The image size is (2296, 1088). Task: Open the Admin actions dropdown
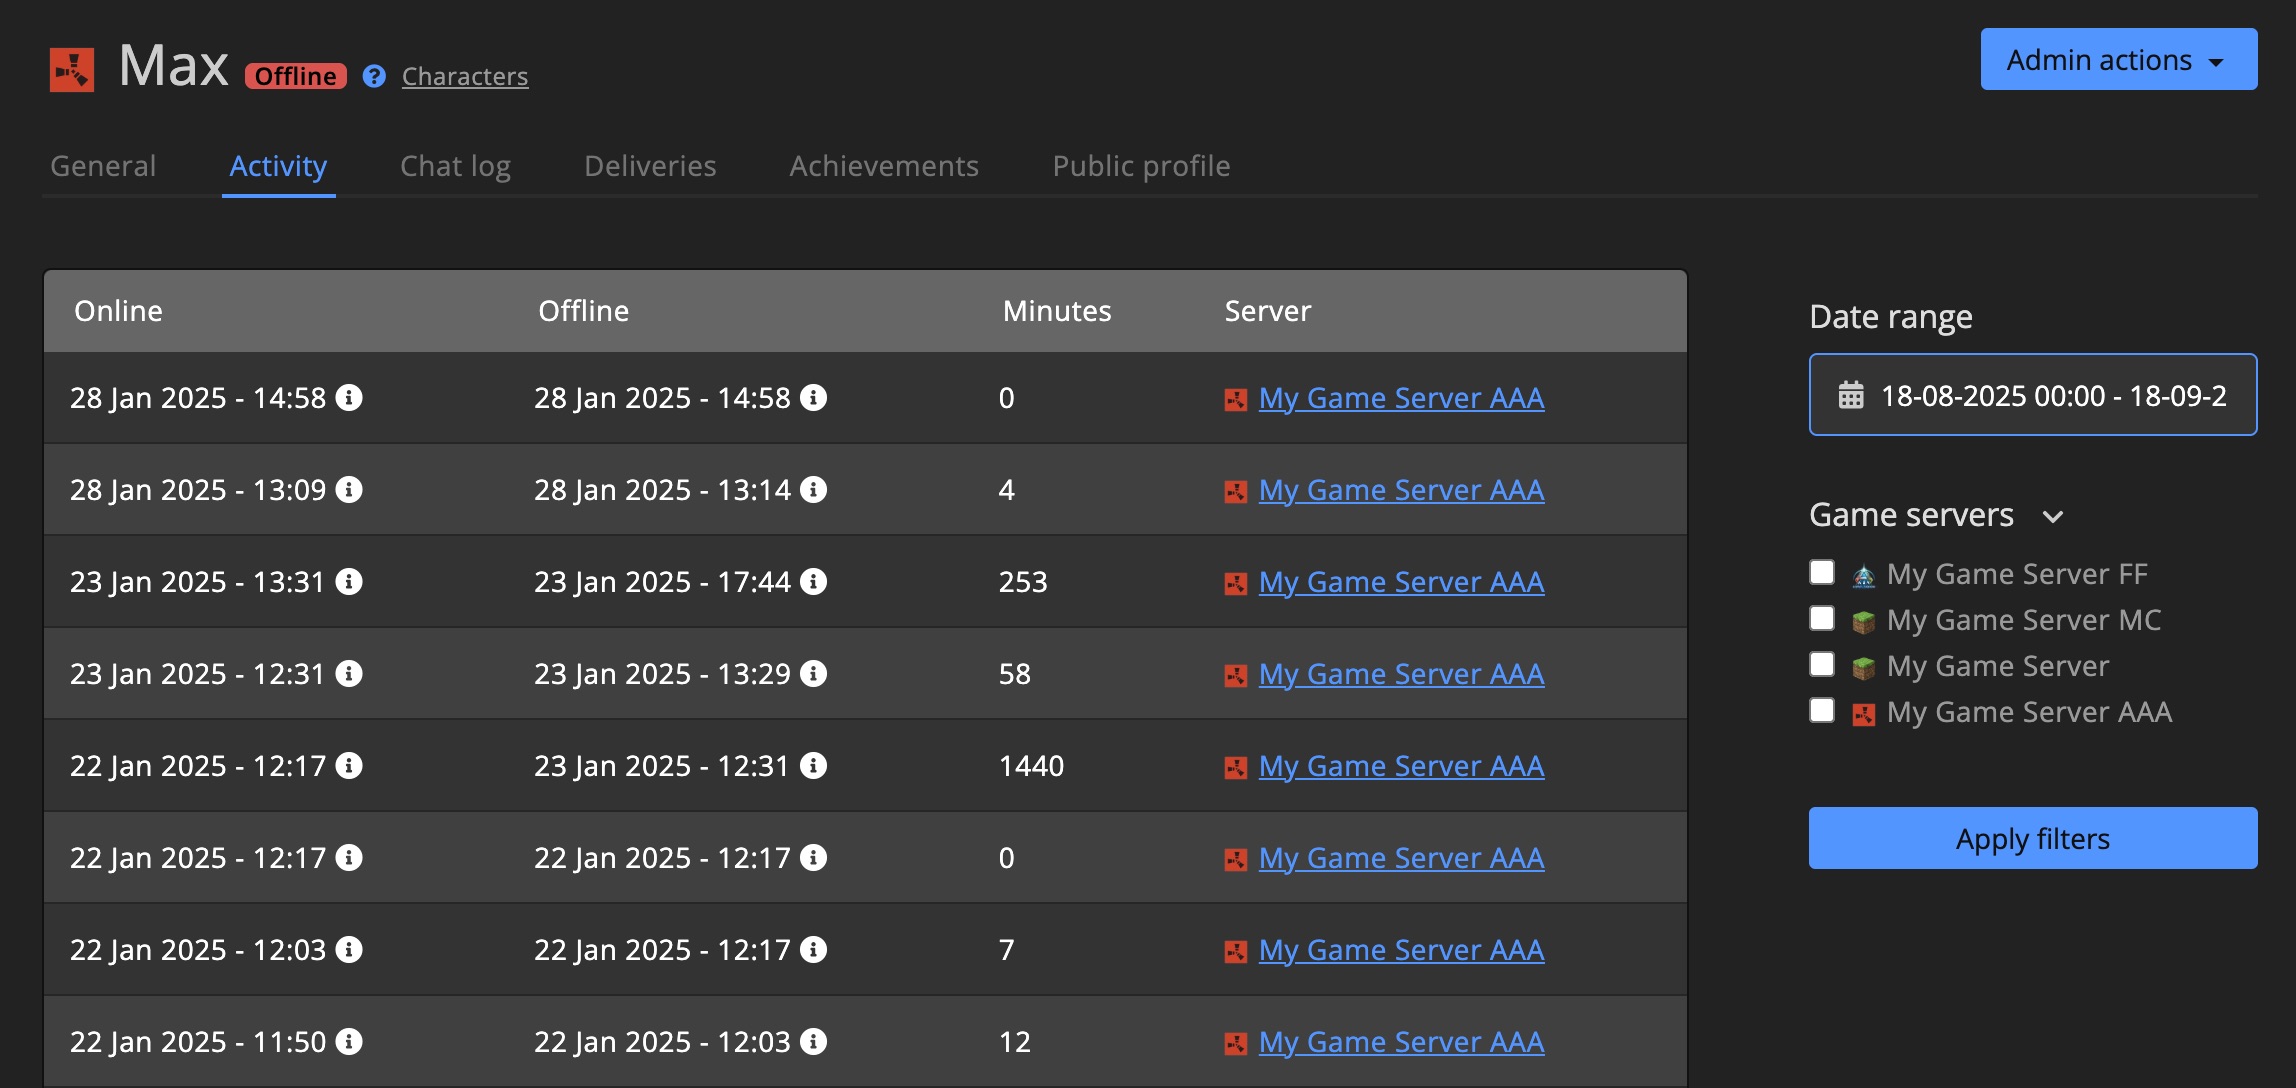coord(2118,60)
